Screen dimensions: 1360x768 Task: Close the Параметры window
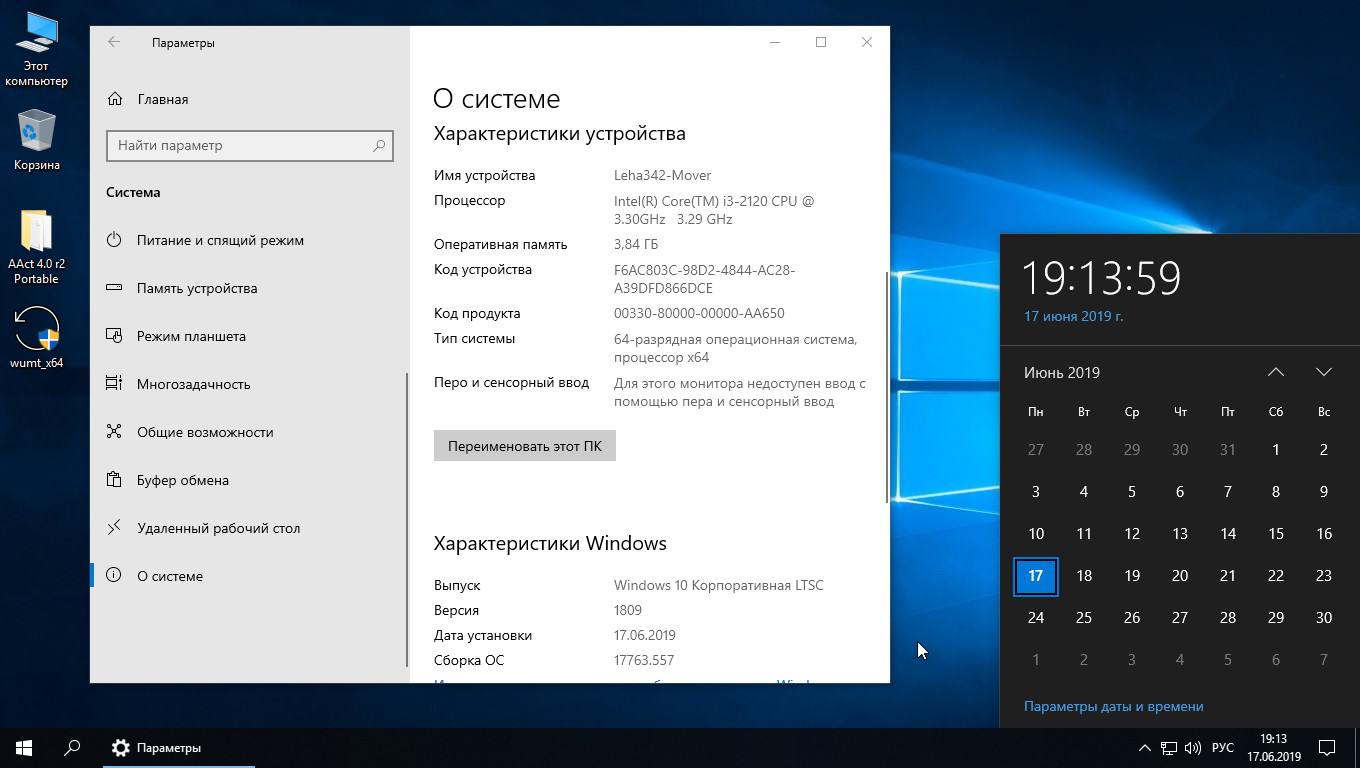867,42
